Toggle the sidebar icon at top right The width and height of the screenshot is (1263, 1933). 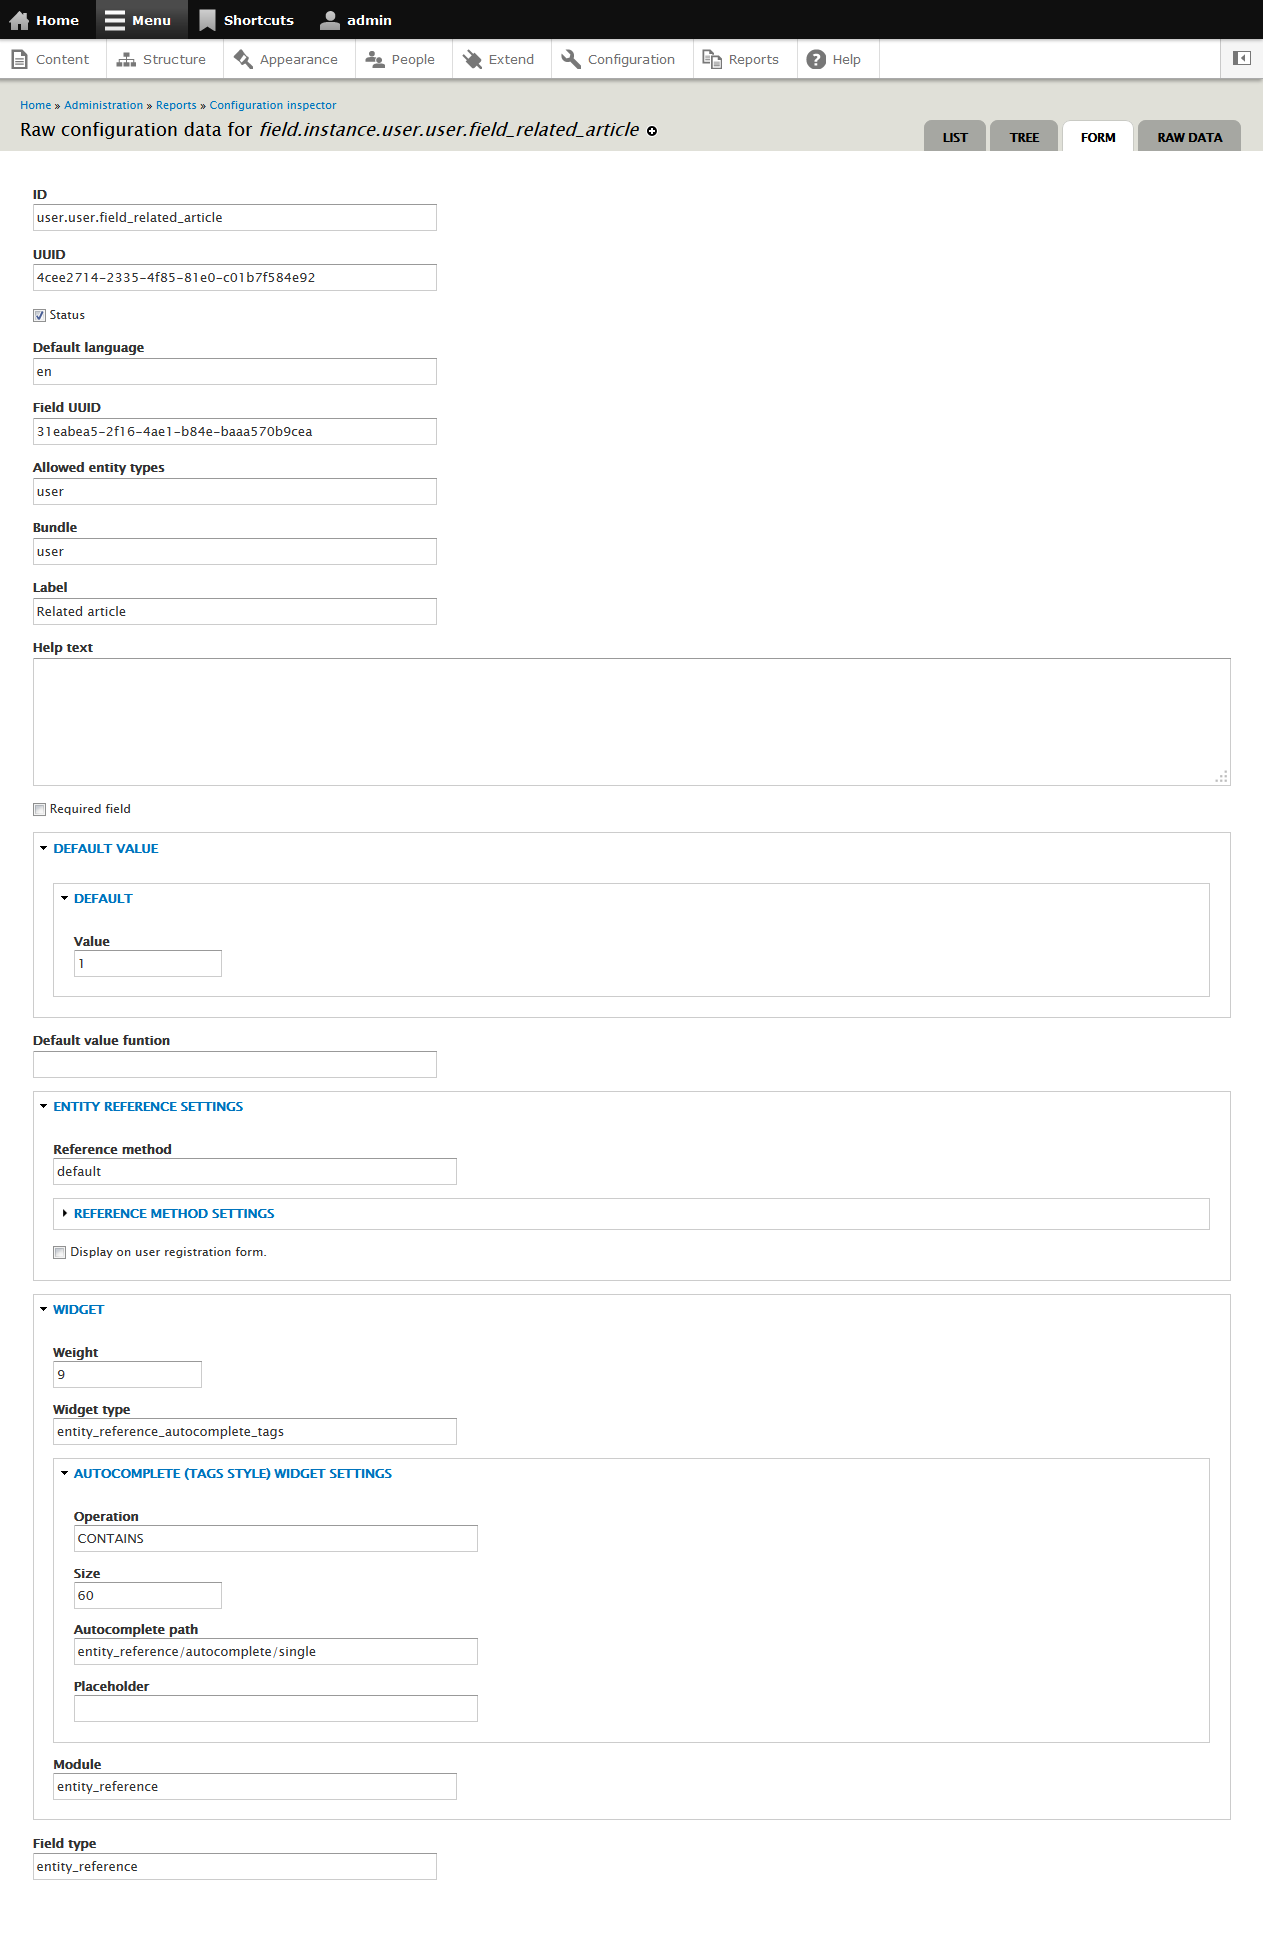(x=1240, y=58)
